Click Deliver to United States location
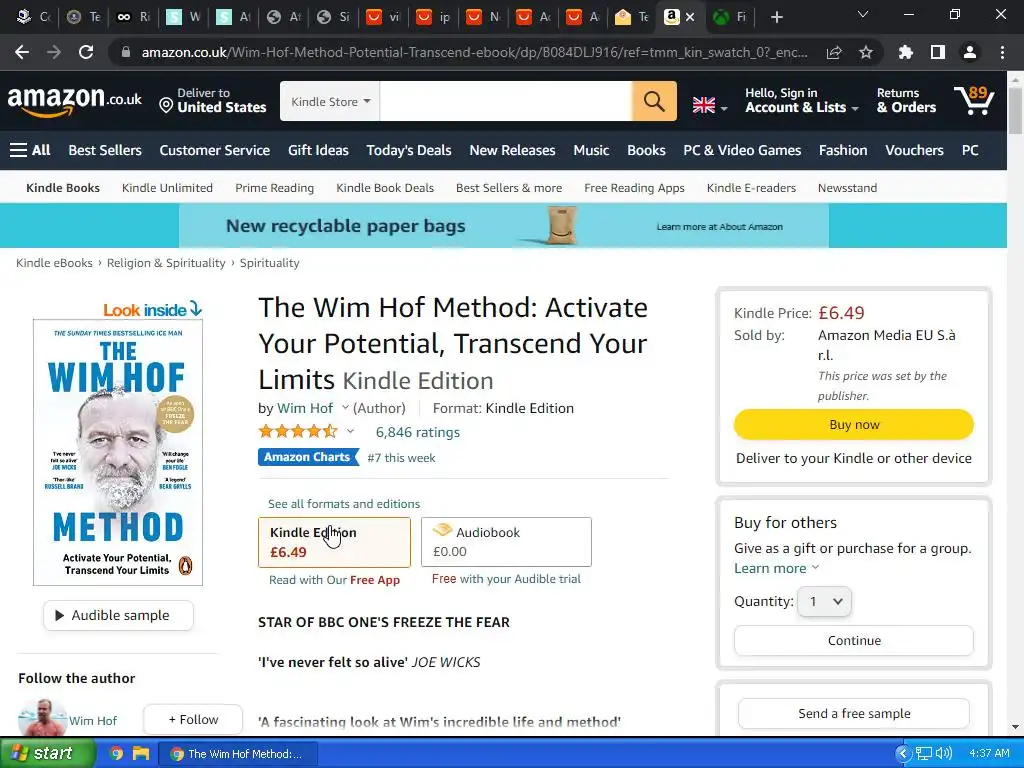 pyautogui.click(x=213, y=101)
